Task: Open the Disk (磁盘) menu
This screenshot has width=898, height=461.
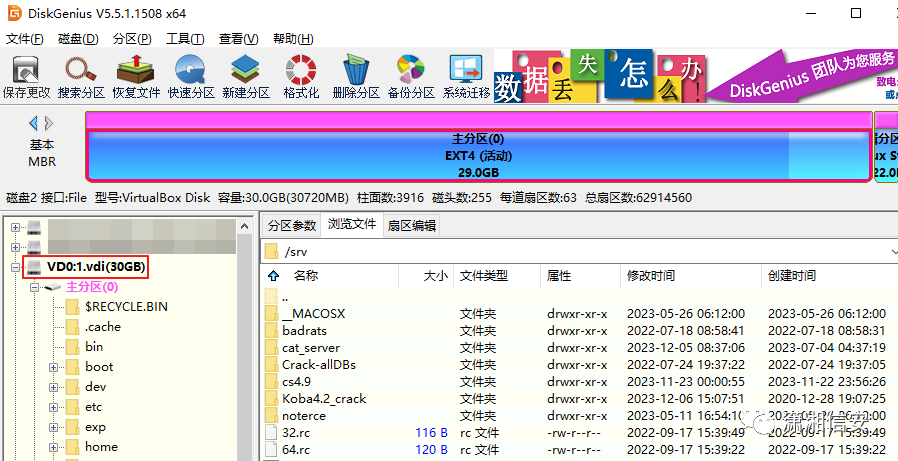Action: pyautogui.click(x=78, y=39)
